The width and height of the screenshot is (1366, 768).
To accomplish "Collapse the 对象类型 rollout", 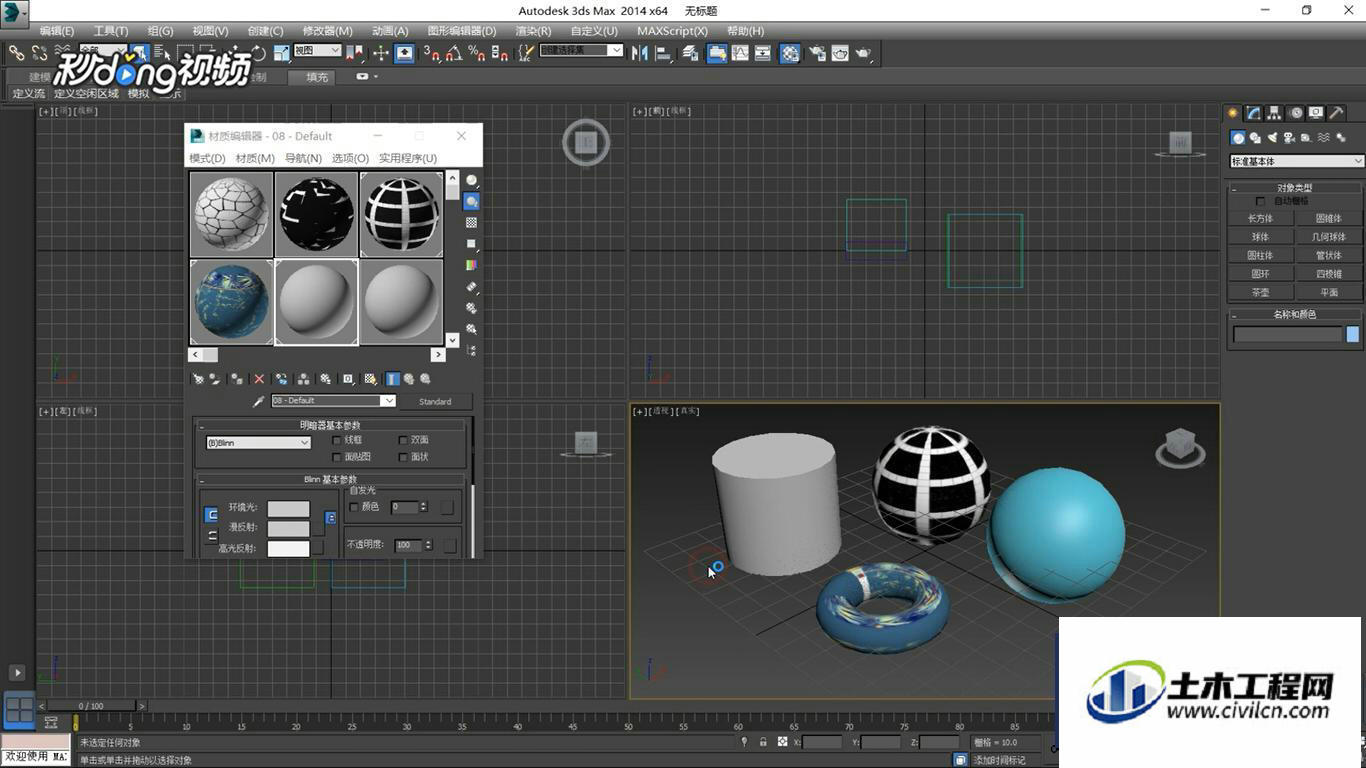I will (x=1294, y=188).
